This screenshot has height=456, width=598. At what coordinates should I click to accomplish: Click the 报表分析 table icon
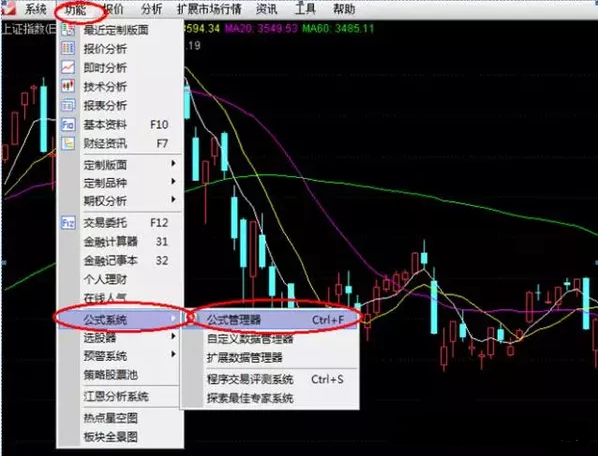(x=68, y=105)
